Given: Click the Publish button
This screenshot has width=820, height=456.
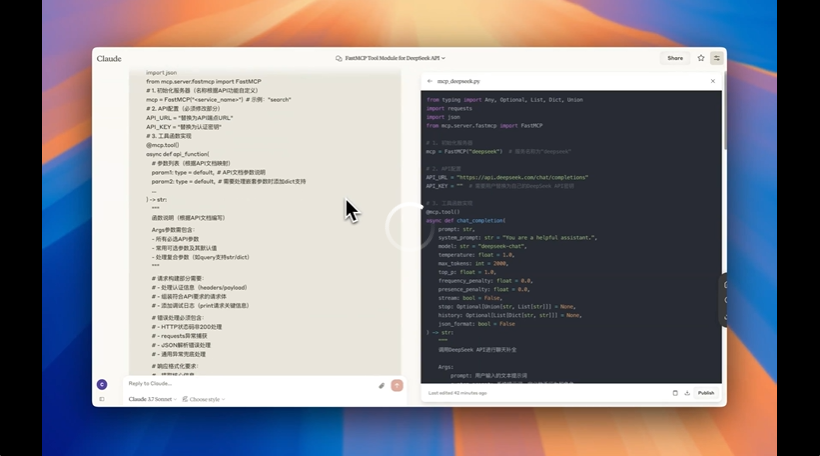Looking at the screenshot, I should point(705,393).
